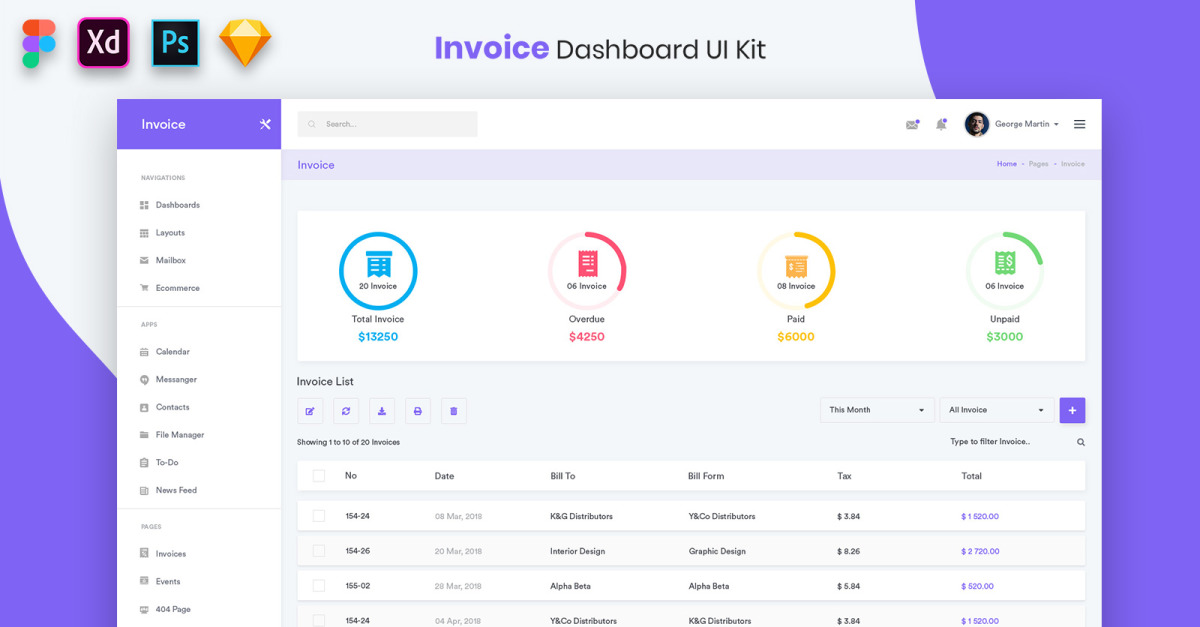Toggle the select-all checkbox in table header
The height and width of the screenshot is (627, 1200).
[319, 476]
